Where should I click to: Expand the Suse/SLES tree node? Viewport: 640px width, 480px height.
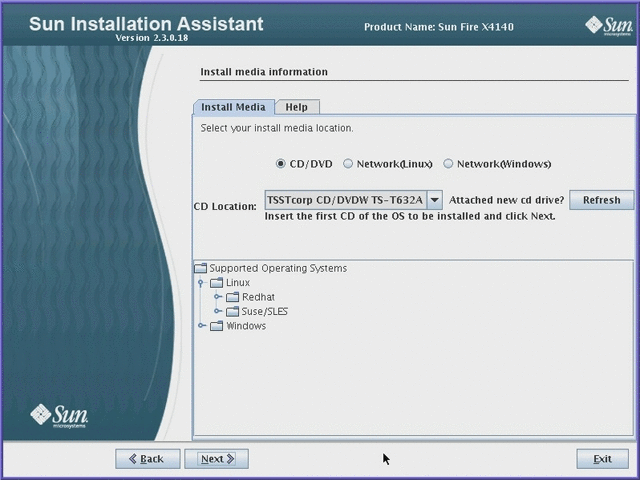tap(218, 311)
